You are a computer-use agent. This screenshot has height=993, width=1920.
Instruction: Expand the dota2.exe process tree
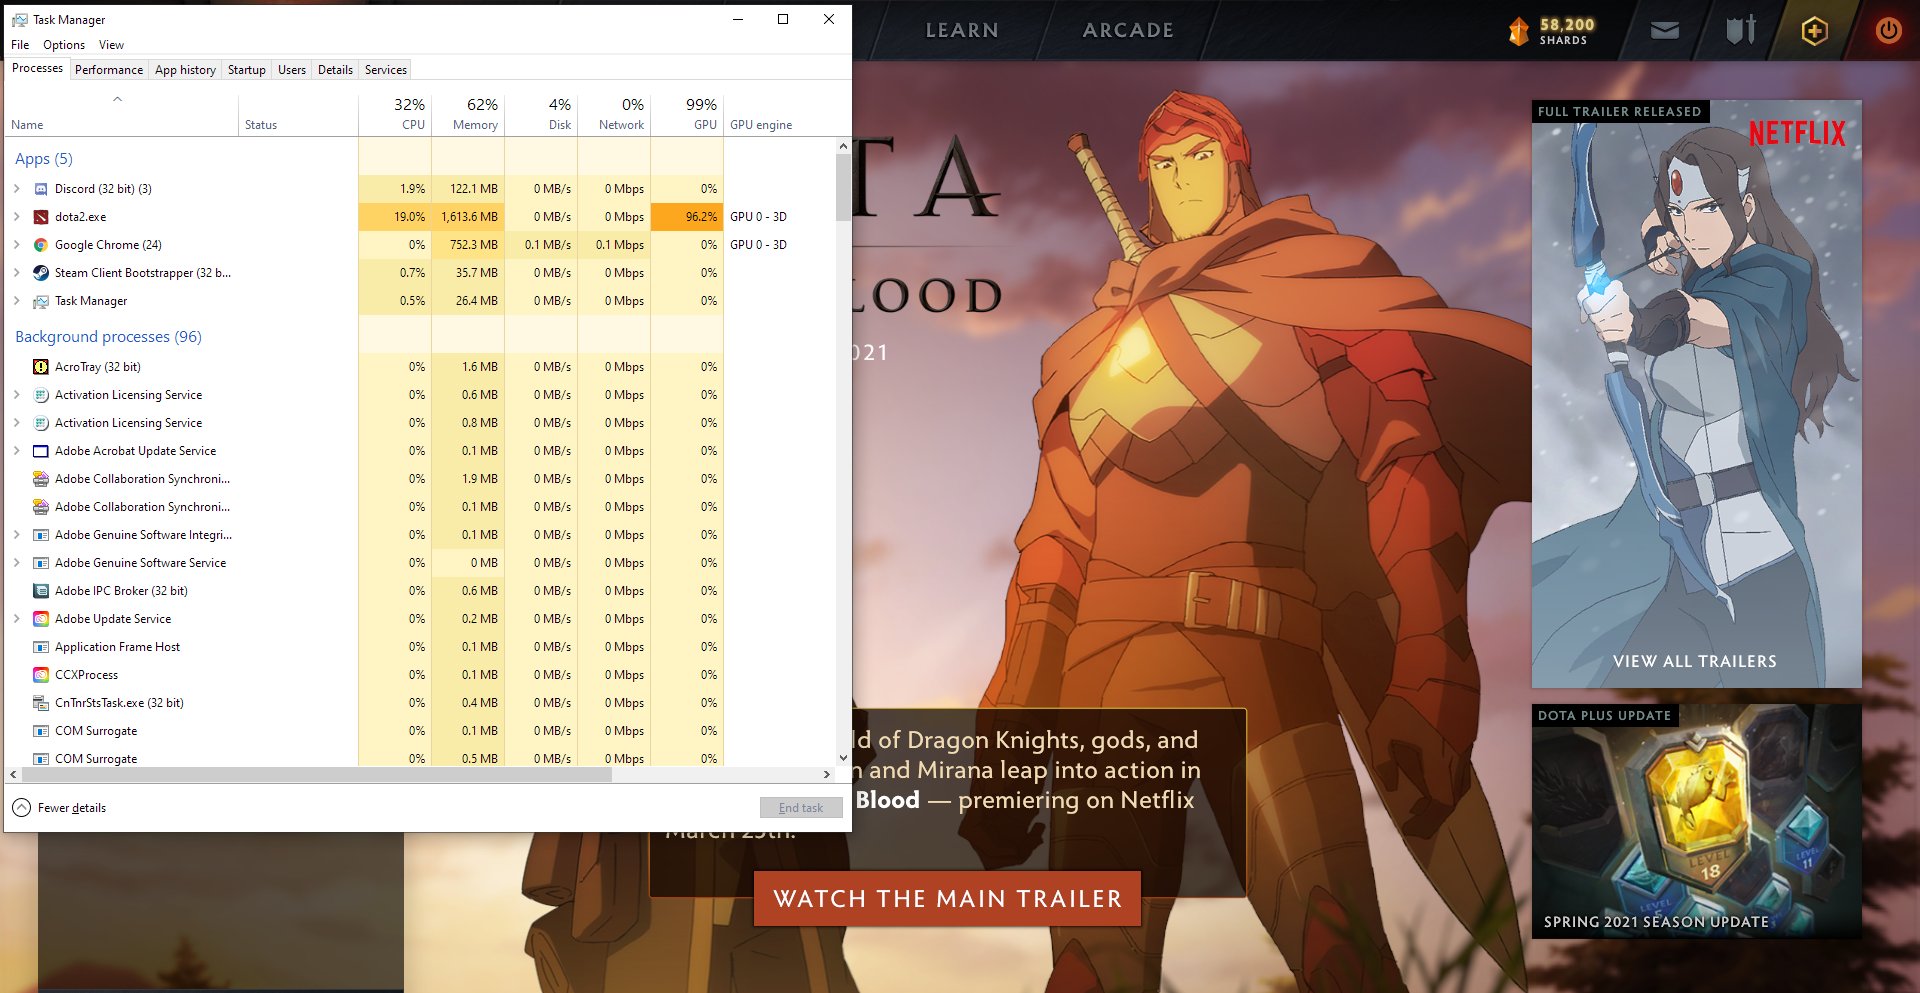pos(16,216)
